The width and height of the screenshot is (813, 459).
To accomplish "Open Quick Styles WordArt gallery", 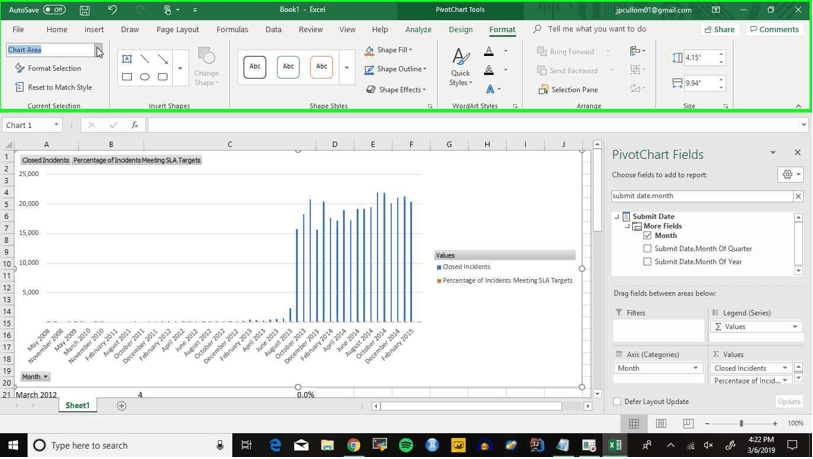I will [x=460, y=67].
